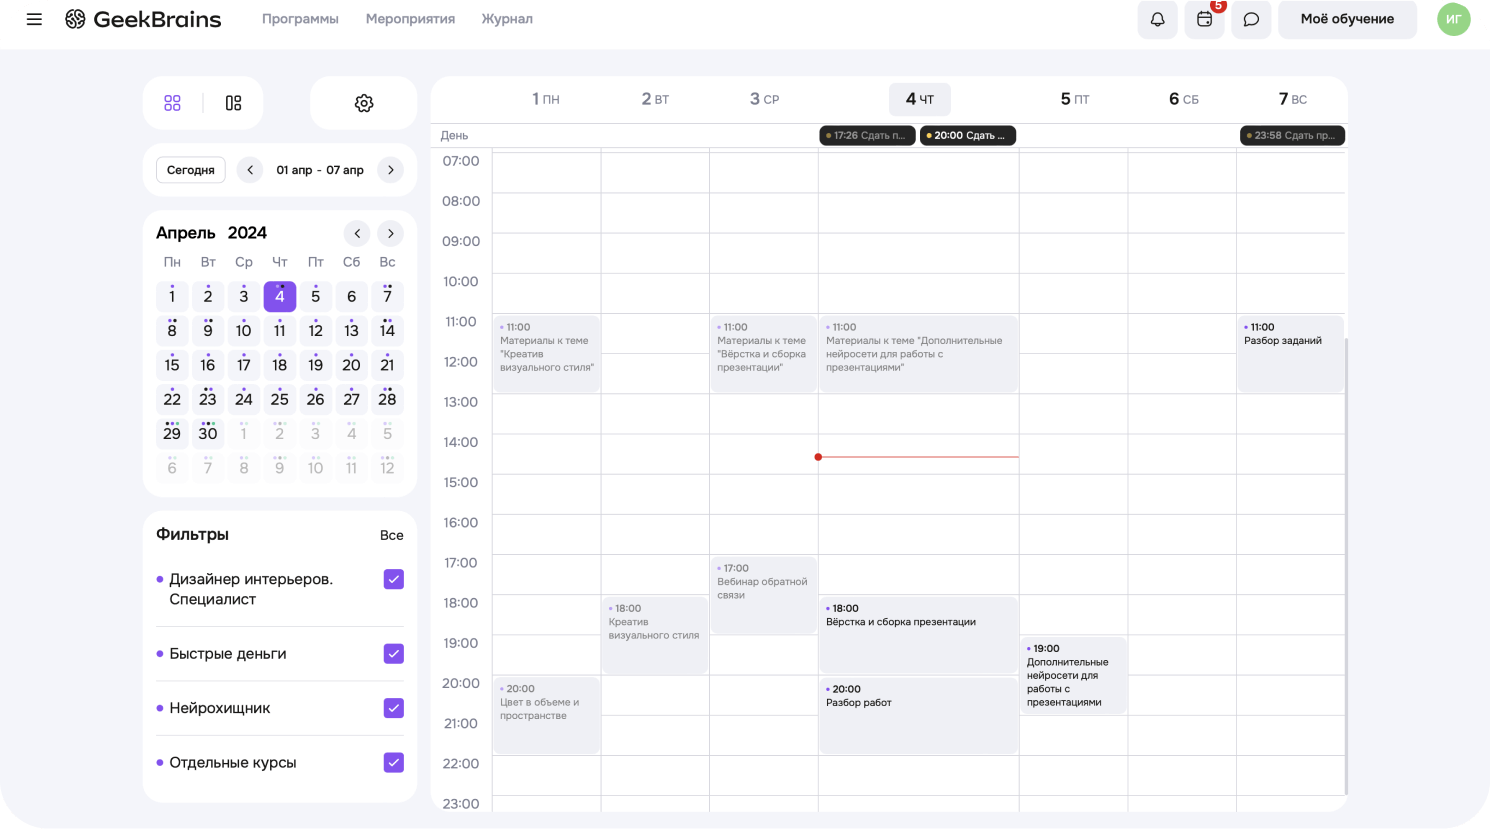
Task: Select the 4 ЧТ day column header
Action: 920,99
